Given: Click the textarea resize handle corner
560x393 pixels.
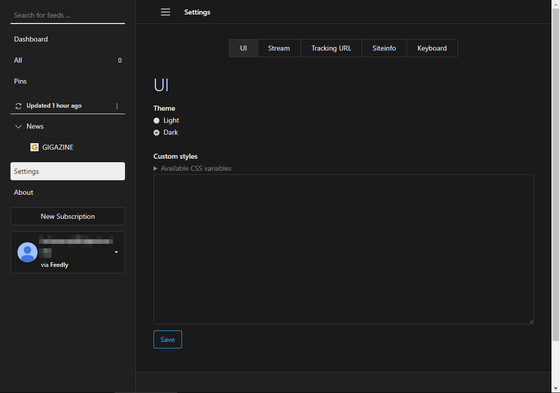Looking at the screenshot, I should point(531,322).
